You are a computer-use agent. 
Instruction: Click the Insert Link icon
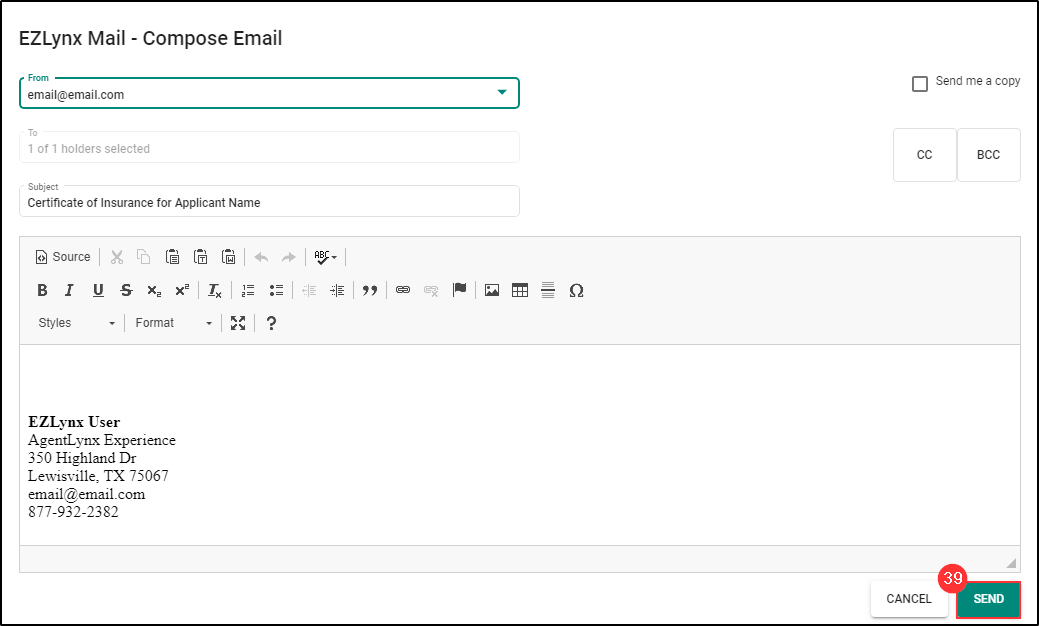[403, 290]
